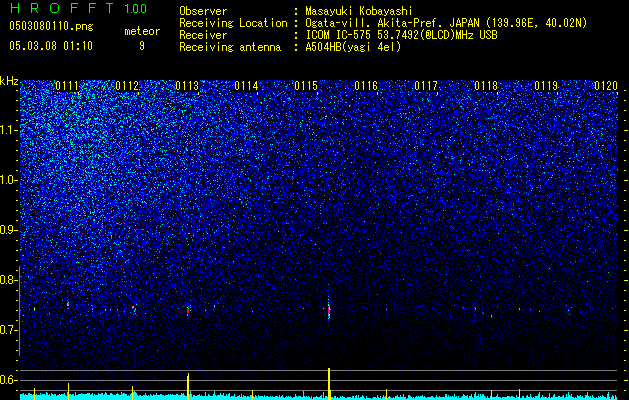Click the 1.0 kHz frequency axis label
Viewport: 629px width, 400px height.
8,180
